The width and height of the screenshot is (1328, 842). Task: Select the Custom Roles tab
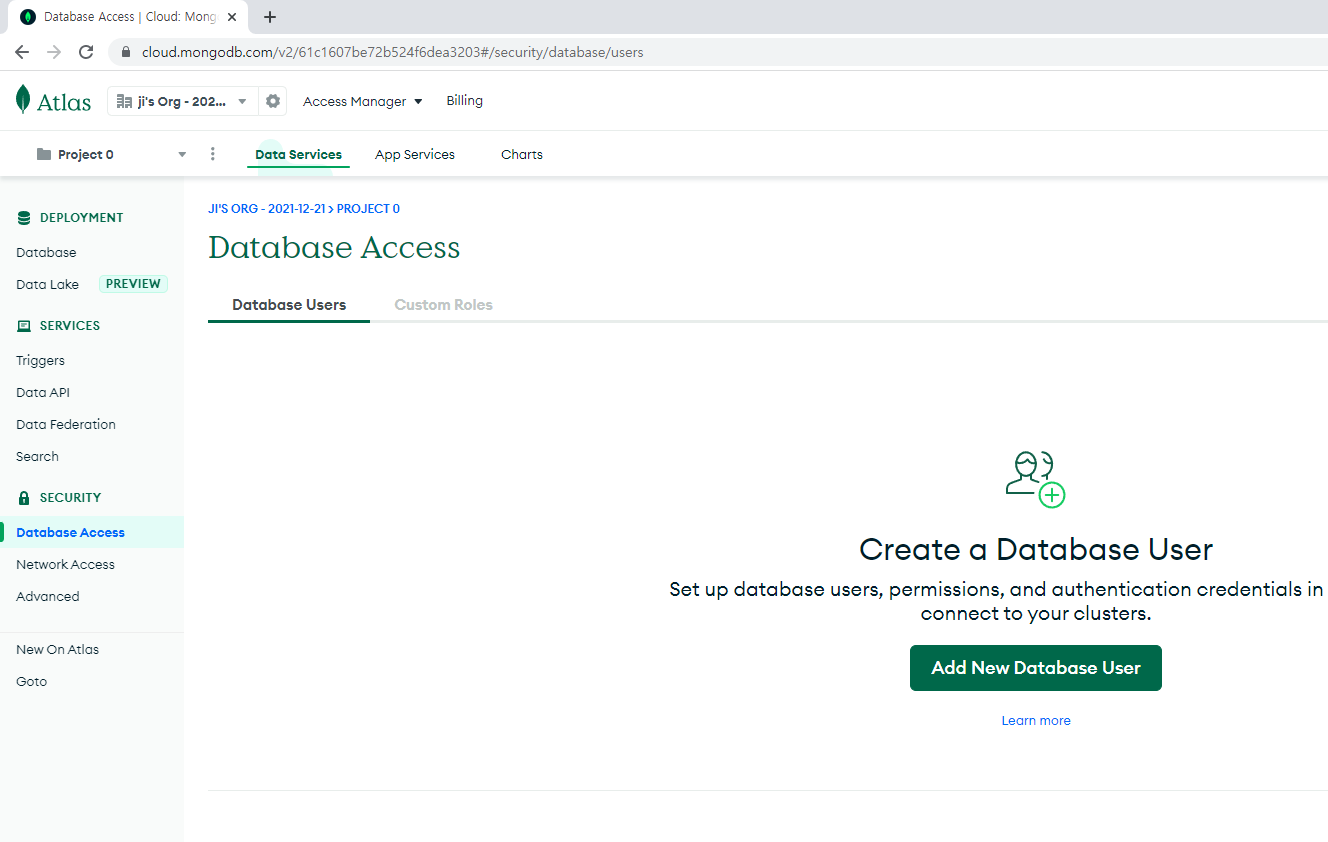(444, 305)
